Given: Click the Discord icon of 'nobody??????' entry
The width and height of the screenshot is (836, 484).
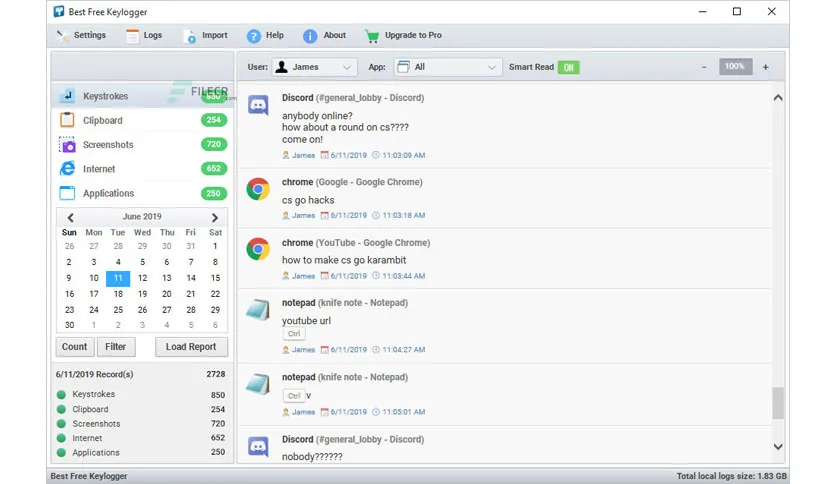Looking at the screenshot, I should pos(259,446).
